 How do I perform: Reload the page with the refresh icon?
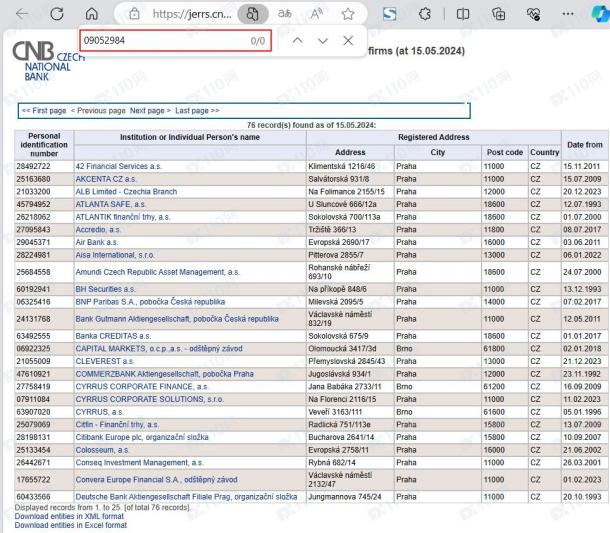57,14
